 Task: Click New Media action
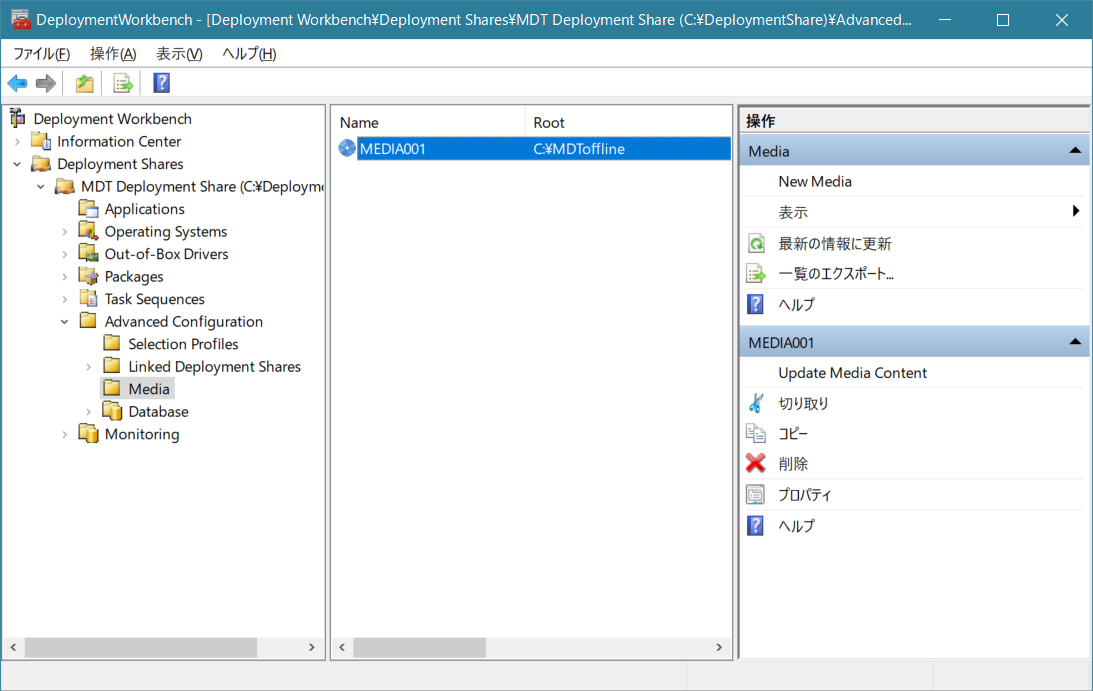(x=815, y=181)
